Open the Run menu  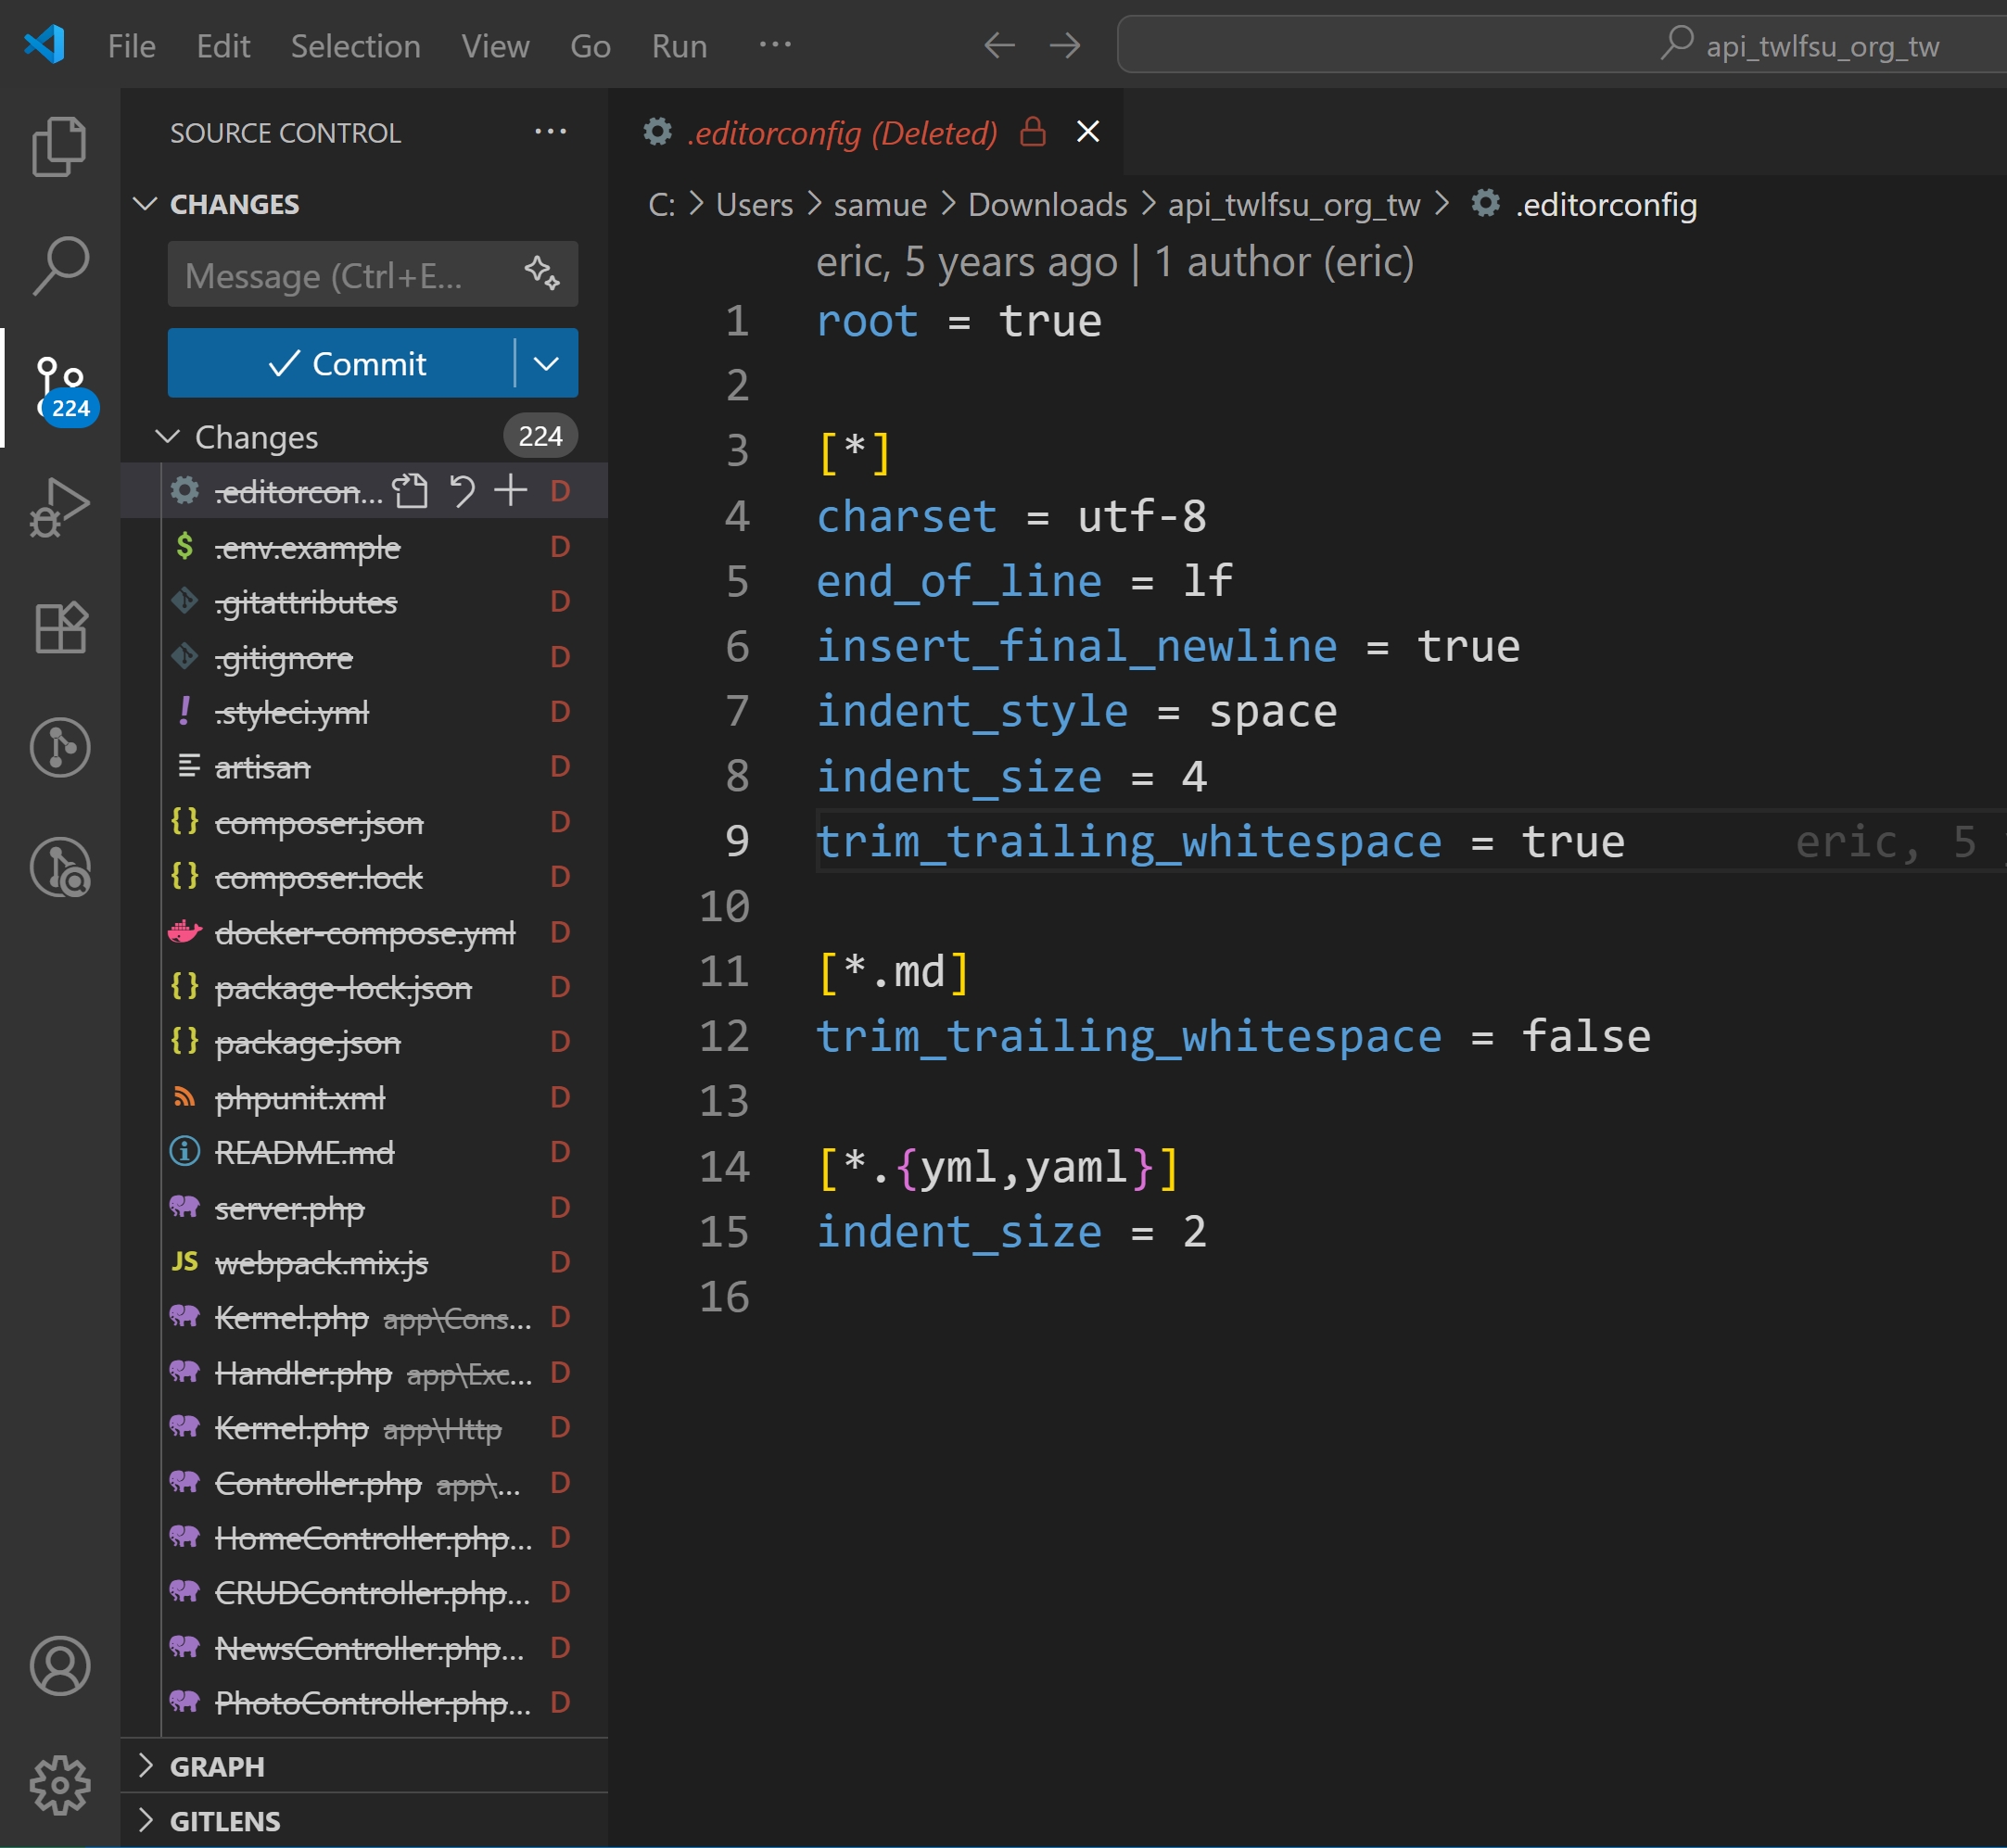(679, 46)
